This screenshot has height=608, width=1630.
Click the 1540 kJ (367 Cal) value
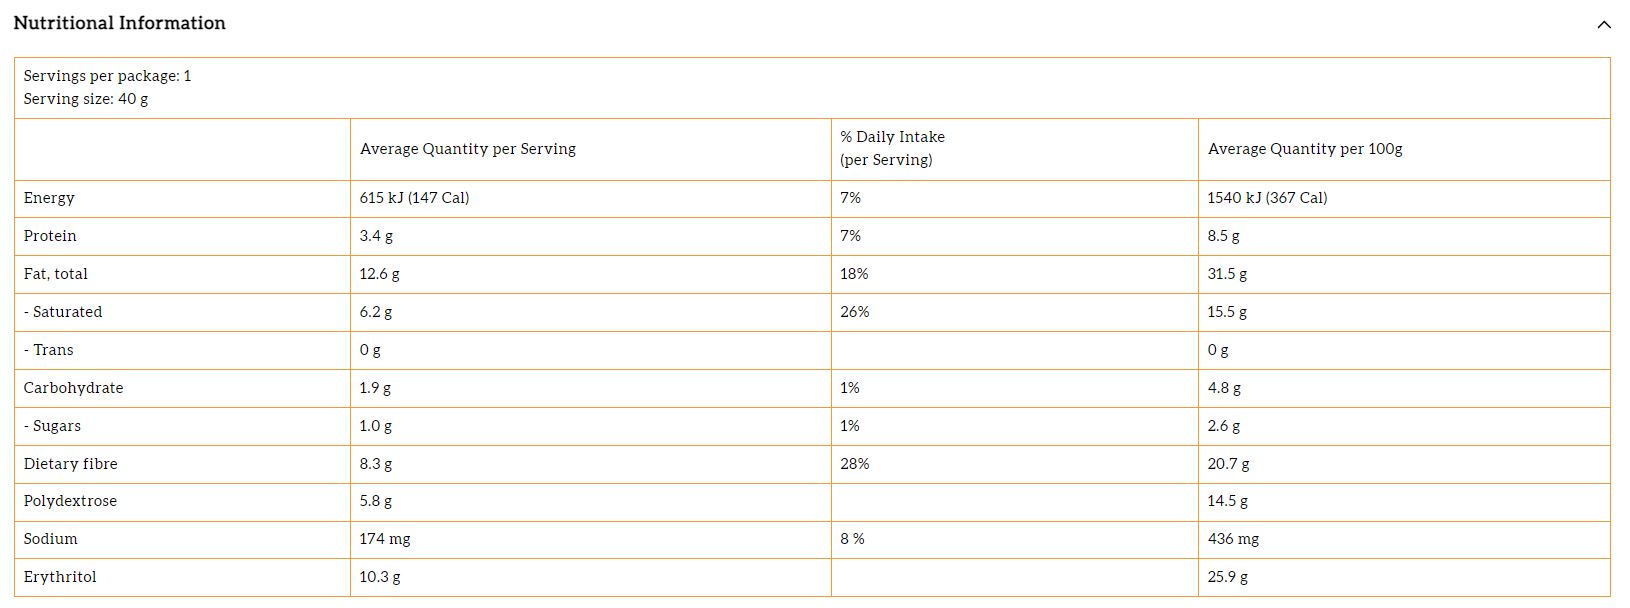(x=1267, y=198)
